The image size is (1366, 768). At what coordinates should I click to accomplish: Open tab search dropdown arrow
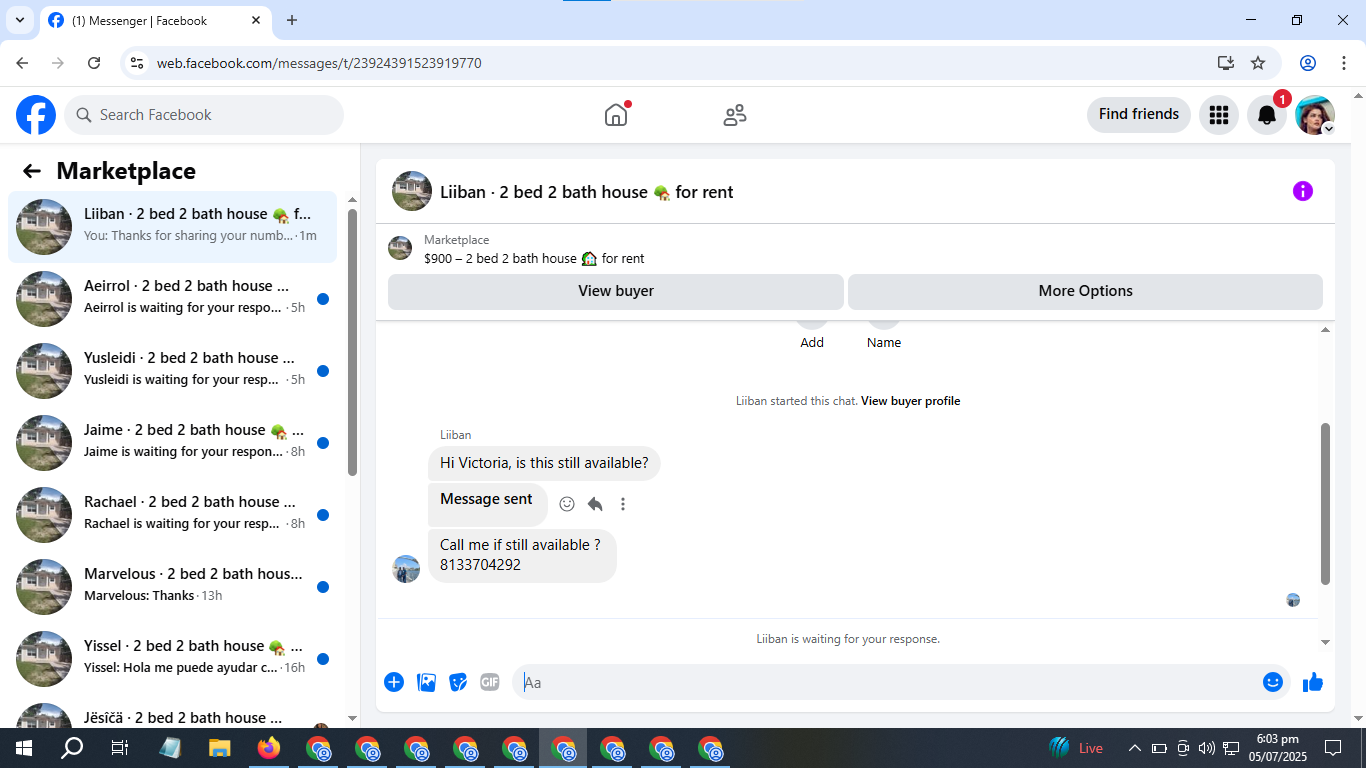(x=19, y=20)
